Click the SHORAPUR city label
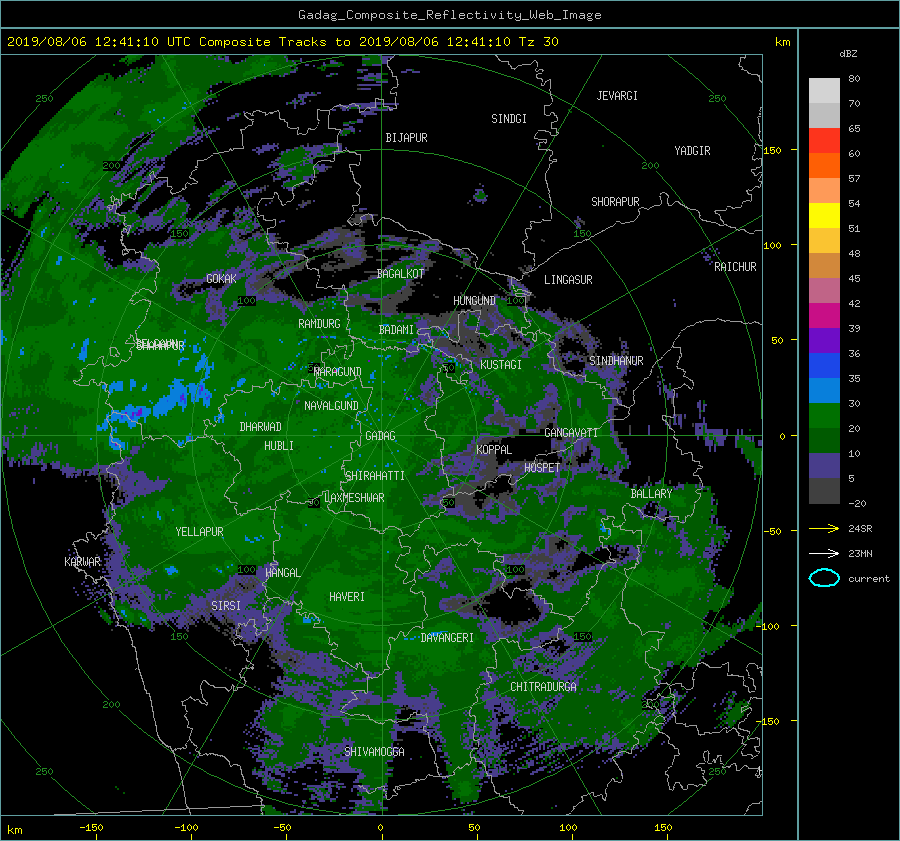900x841 pixels. [615, 202]
